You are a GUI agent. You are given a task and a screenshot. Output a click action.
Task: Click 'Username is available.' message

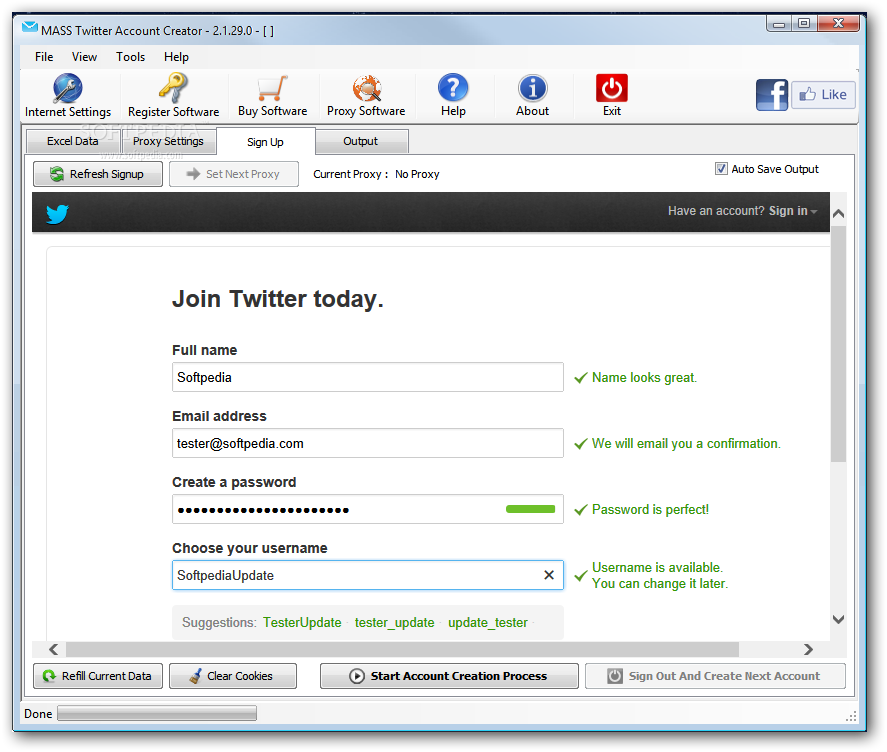click(657, 568)
